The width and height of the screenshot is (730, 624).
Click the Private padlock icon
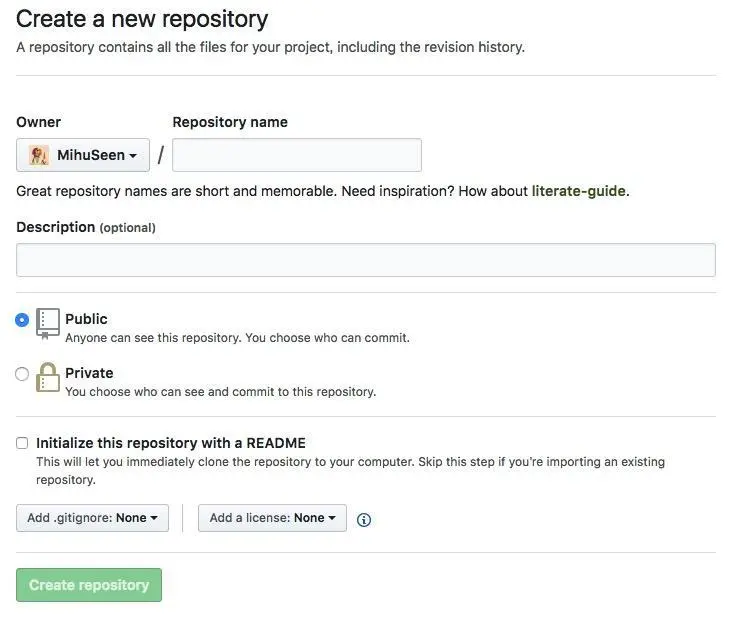pos(47,377)
